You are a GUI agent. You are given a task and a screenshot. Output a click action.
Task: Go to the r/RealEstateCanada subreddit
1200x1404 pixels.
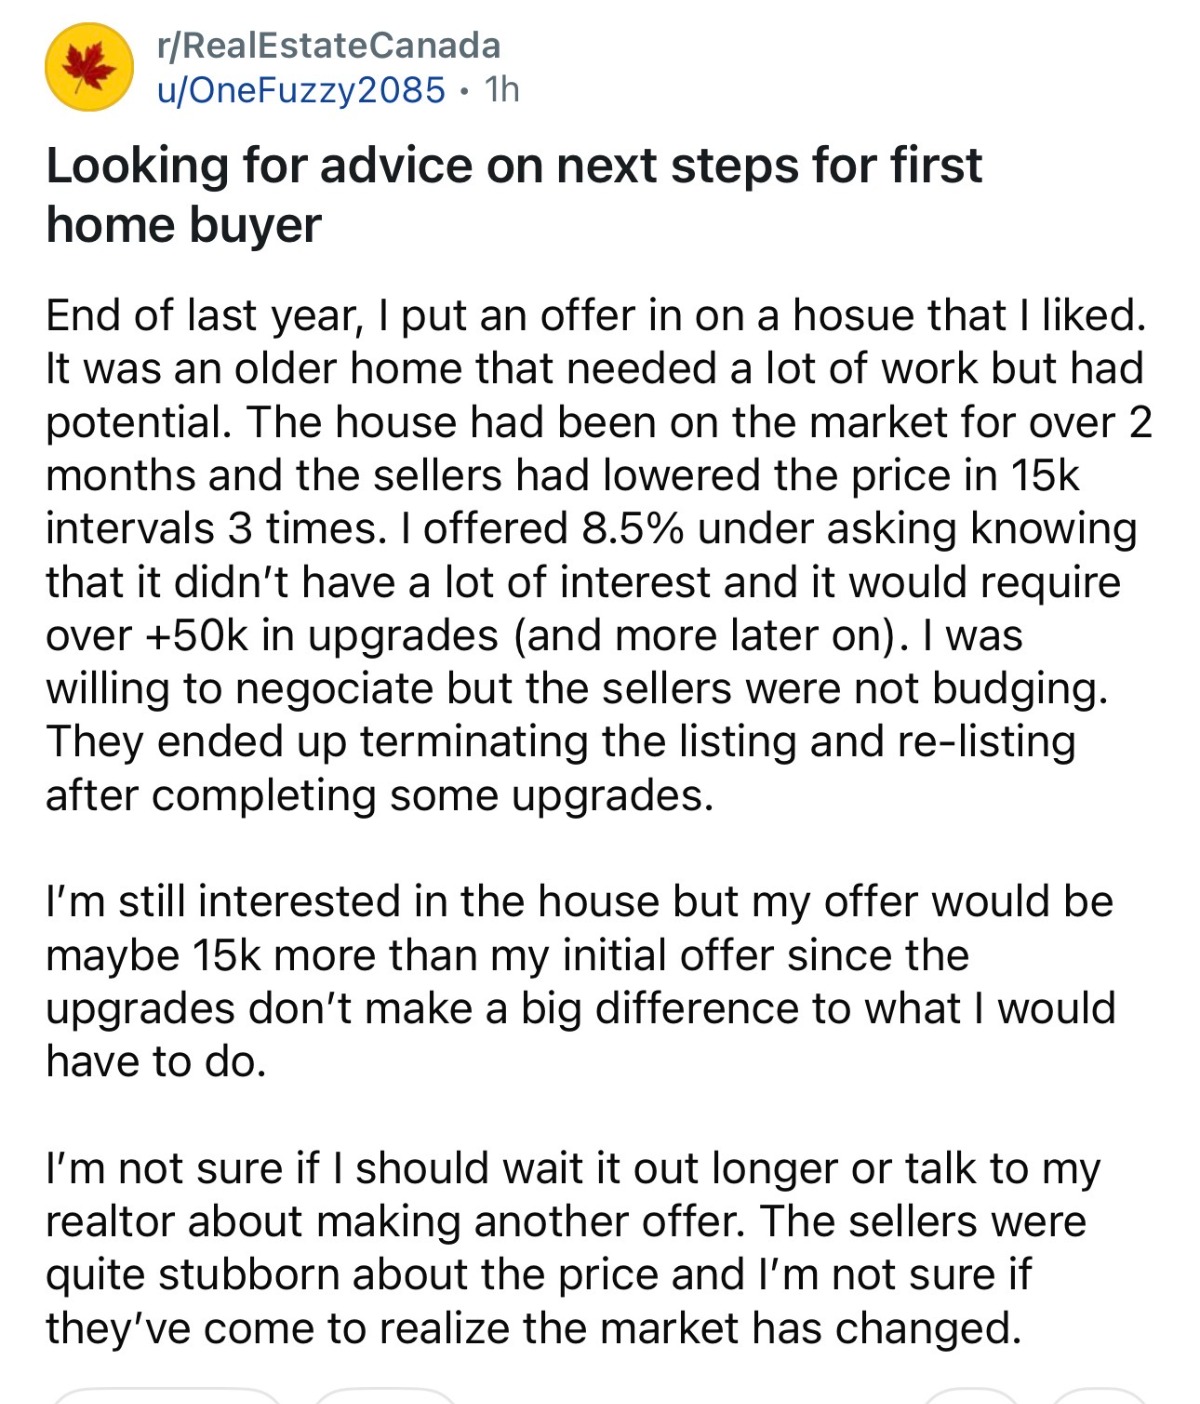(x=329, y=45)
